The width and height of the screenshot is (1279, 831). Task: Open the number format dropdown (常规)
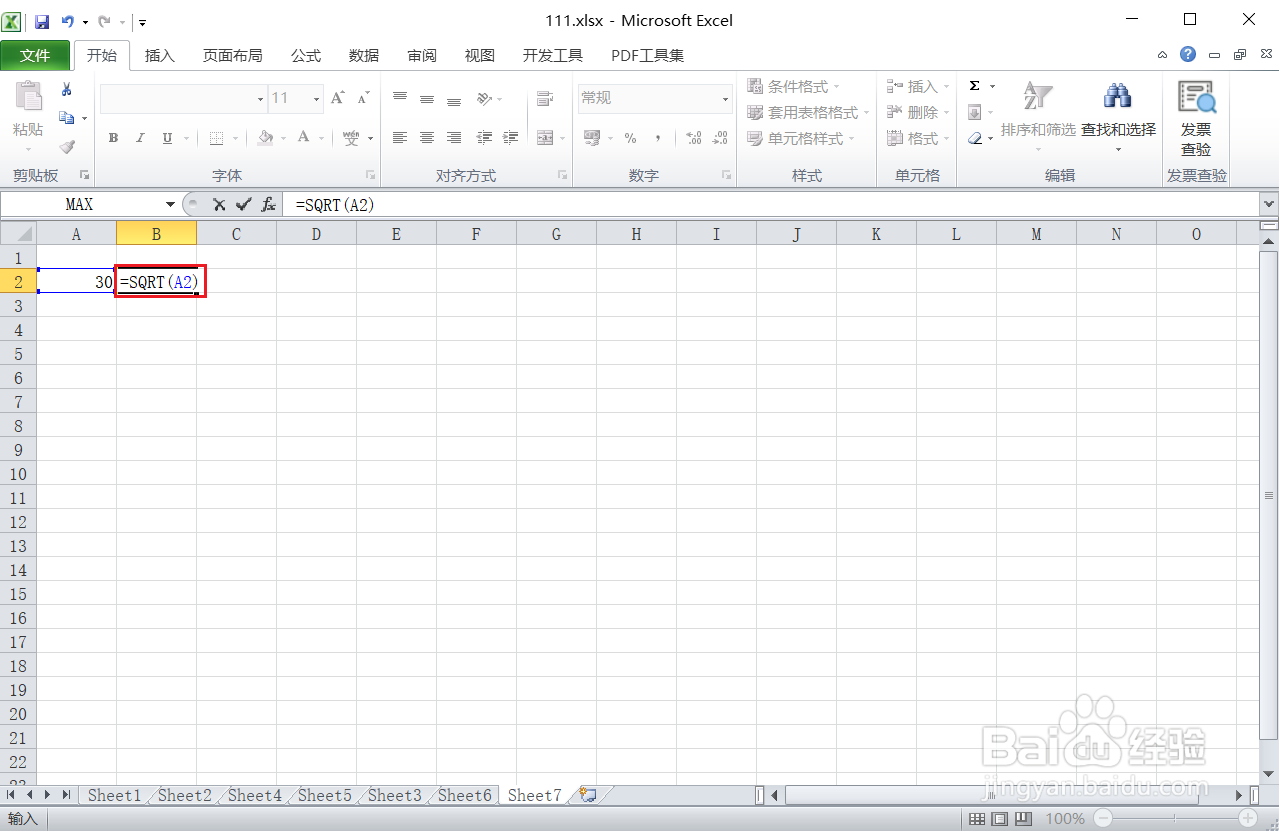(x=726, y=98)
